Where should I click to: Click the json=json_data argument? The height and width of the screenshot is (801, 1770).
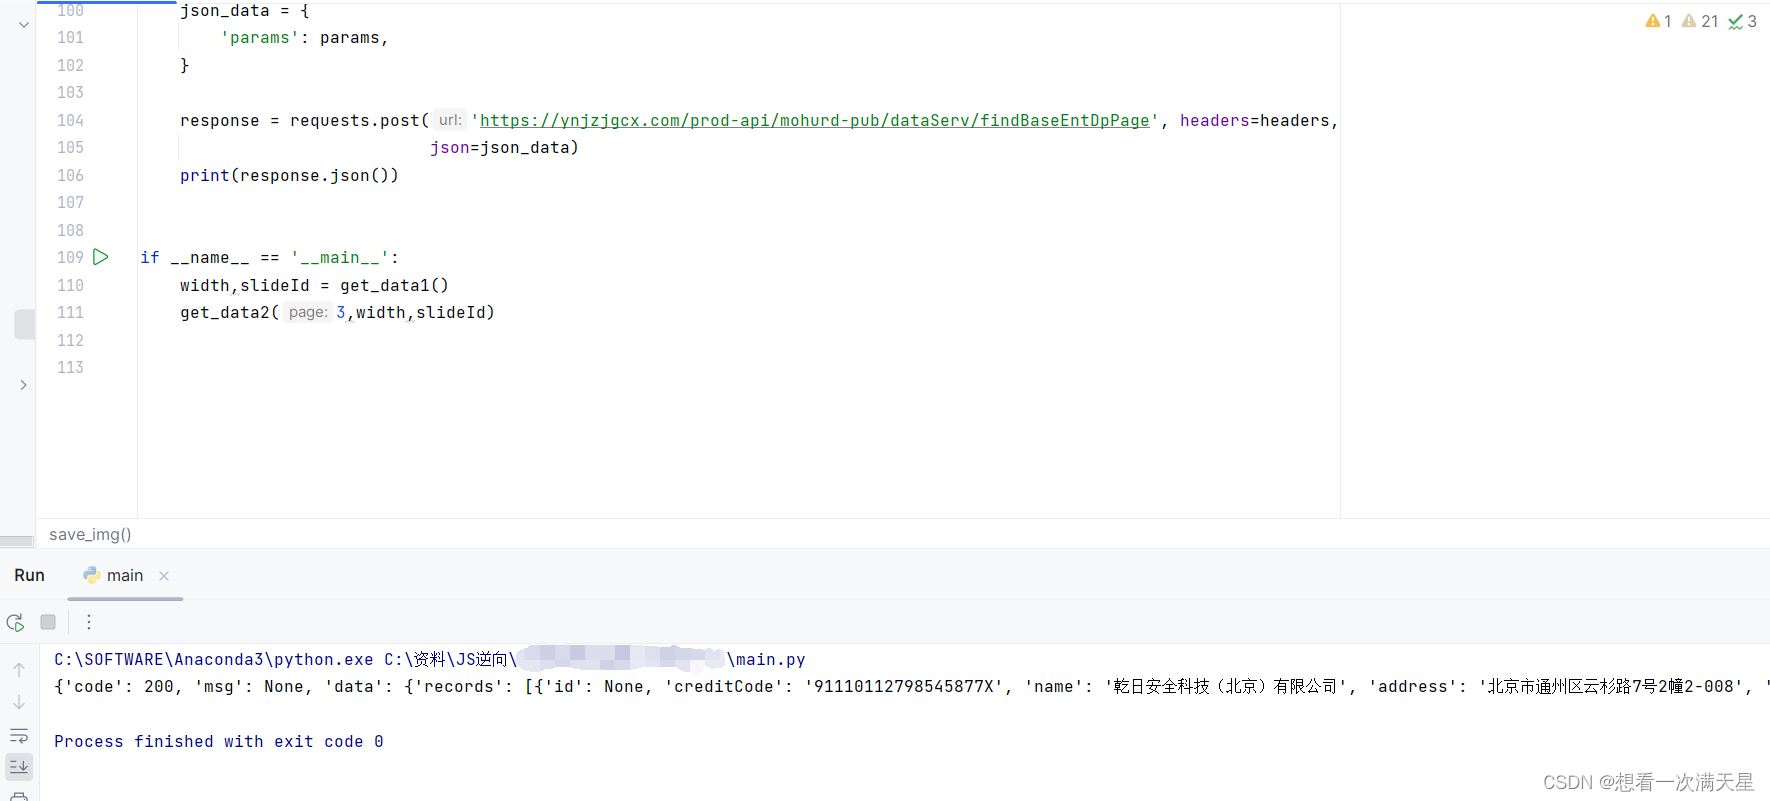504,147
